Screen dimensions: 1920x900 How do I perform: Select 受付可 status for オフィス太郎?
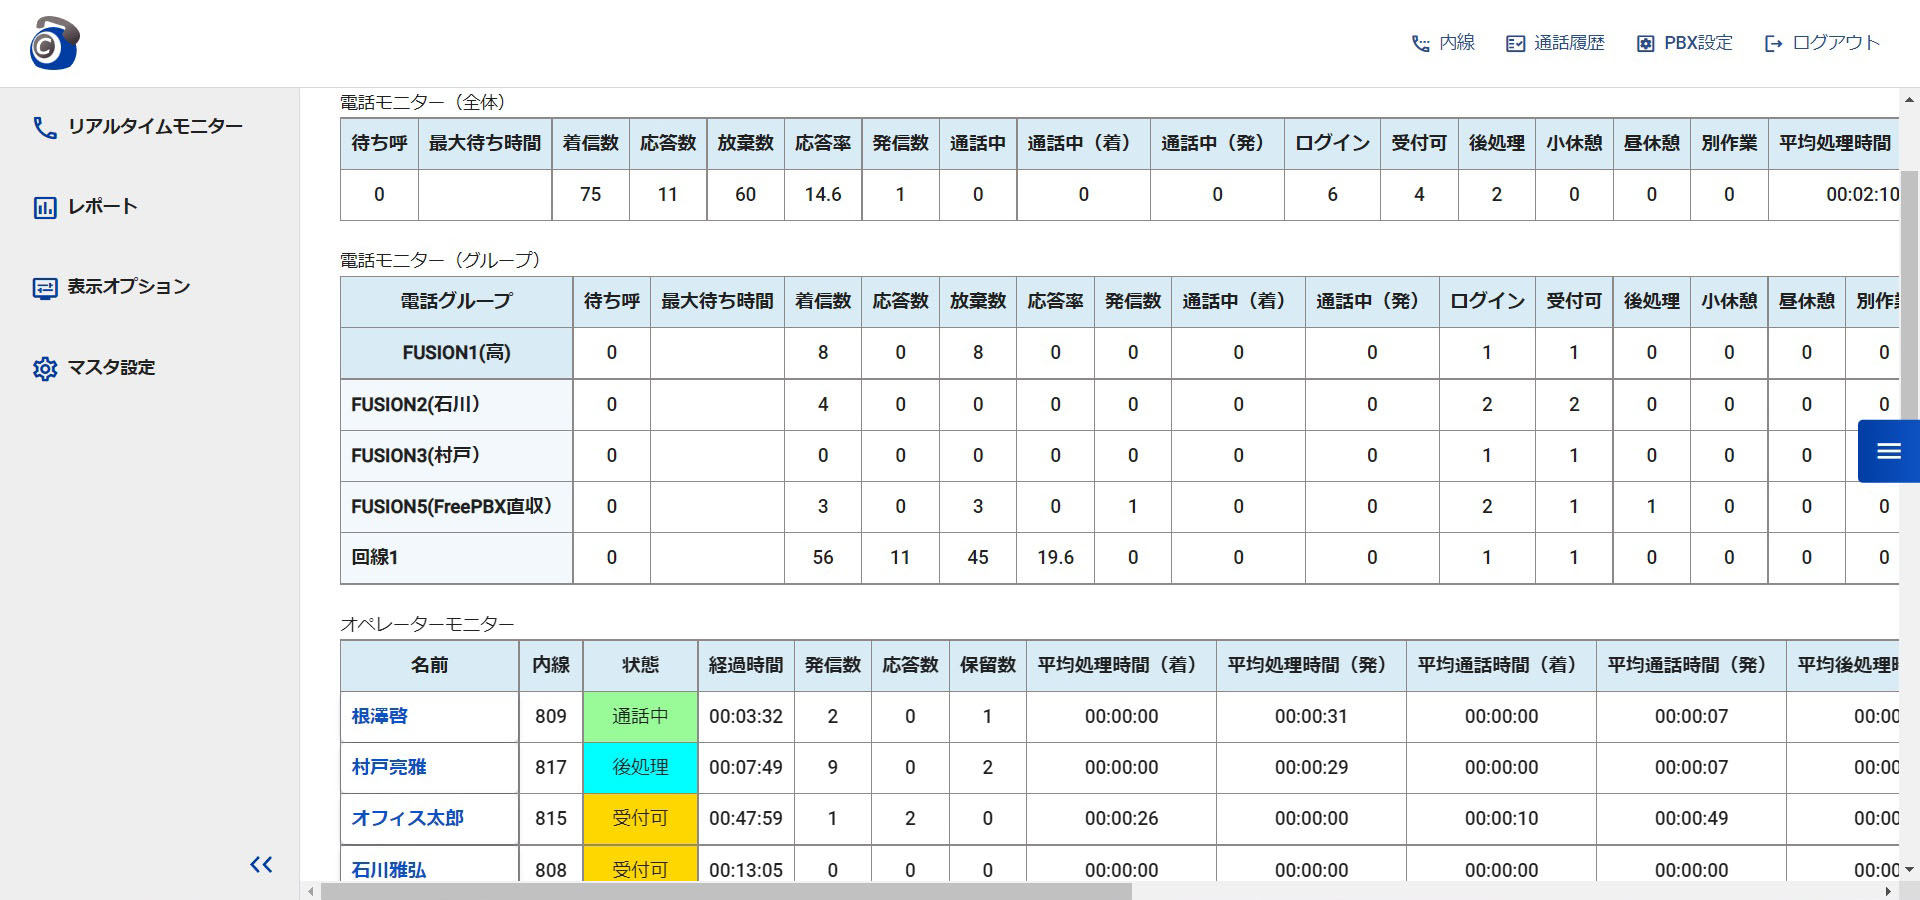point(640,818)
